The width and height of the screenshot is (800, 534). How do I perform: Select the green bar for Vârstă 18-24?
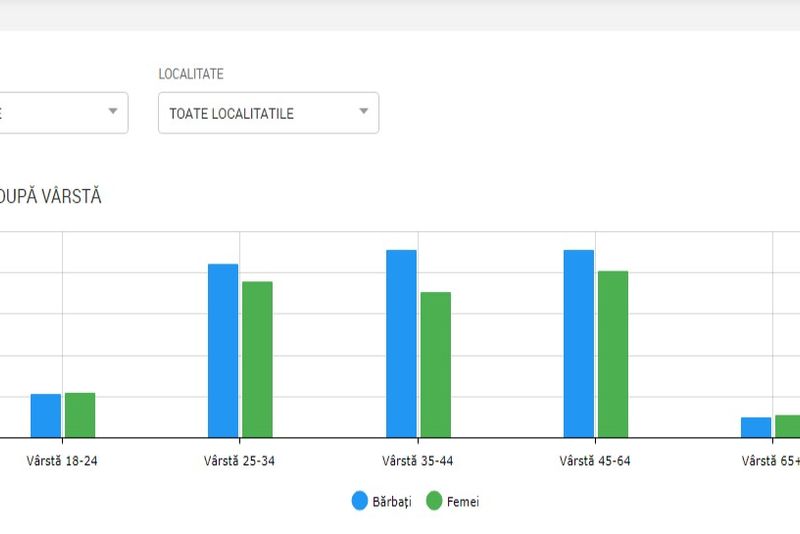[x=80, y=415]
